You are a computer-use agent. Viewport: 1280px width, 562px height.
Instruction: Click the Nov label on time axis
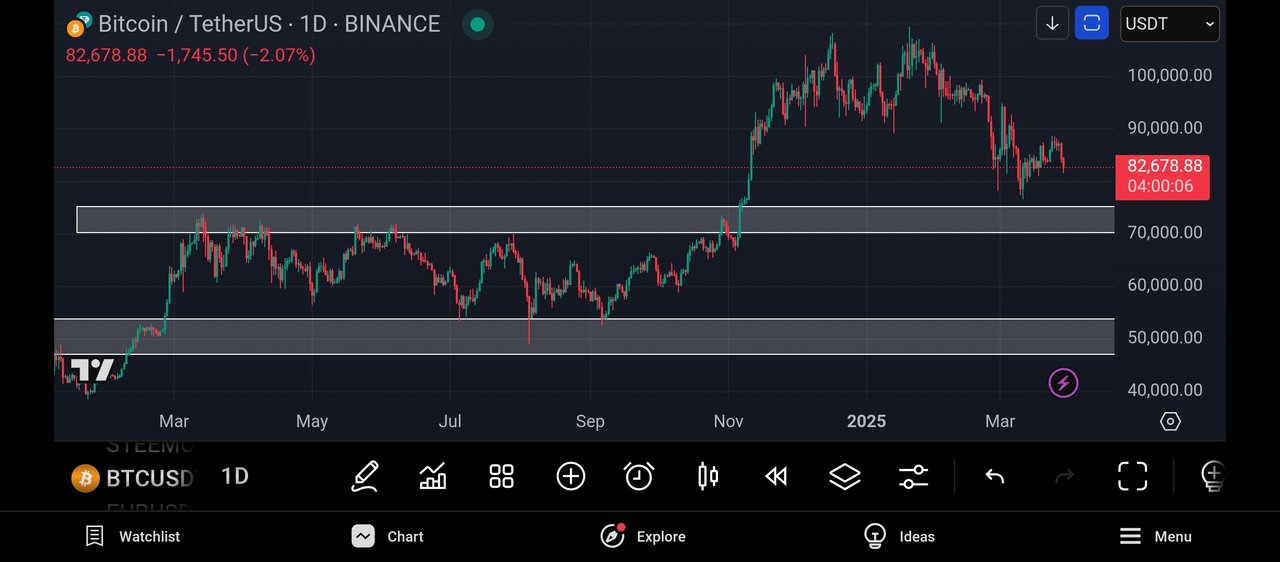click(x=728, y=421)
